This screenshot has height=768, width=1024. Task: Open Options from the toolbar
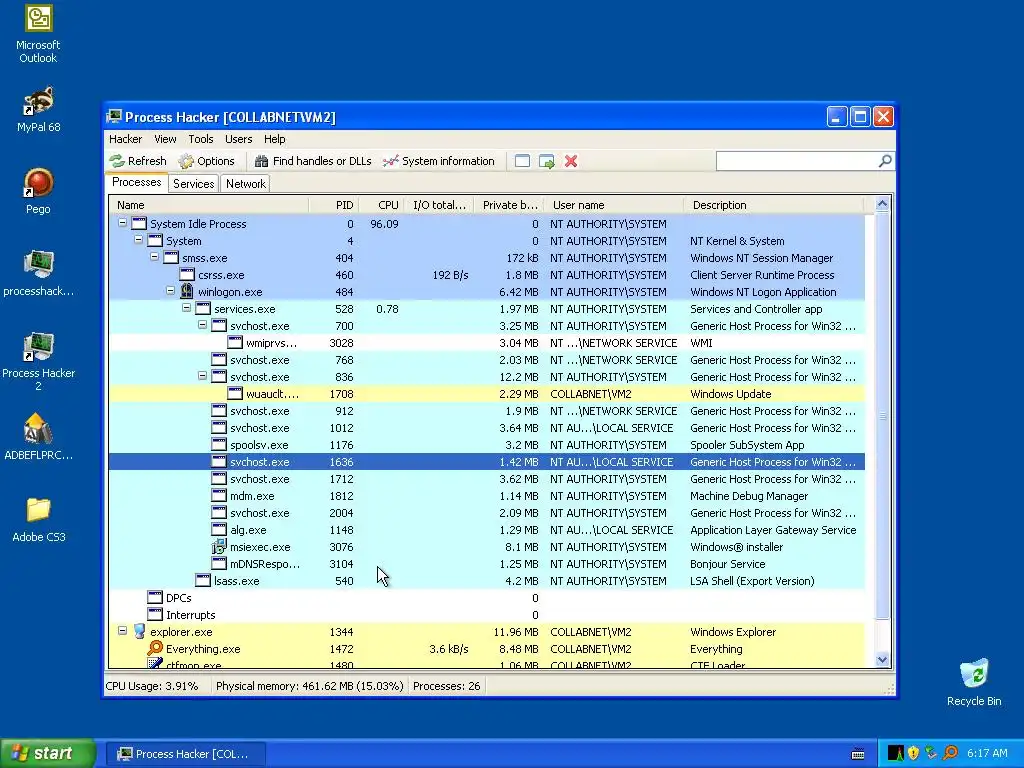coord(206,161)
